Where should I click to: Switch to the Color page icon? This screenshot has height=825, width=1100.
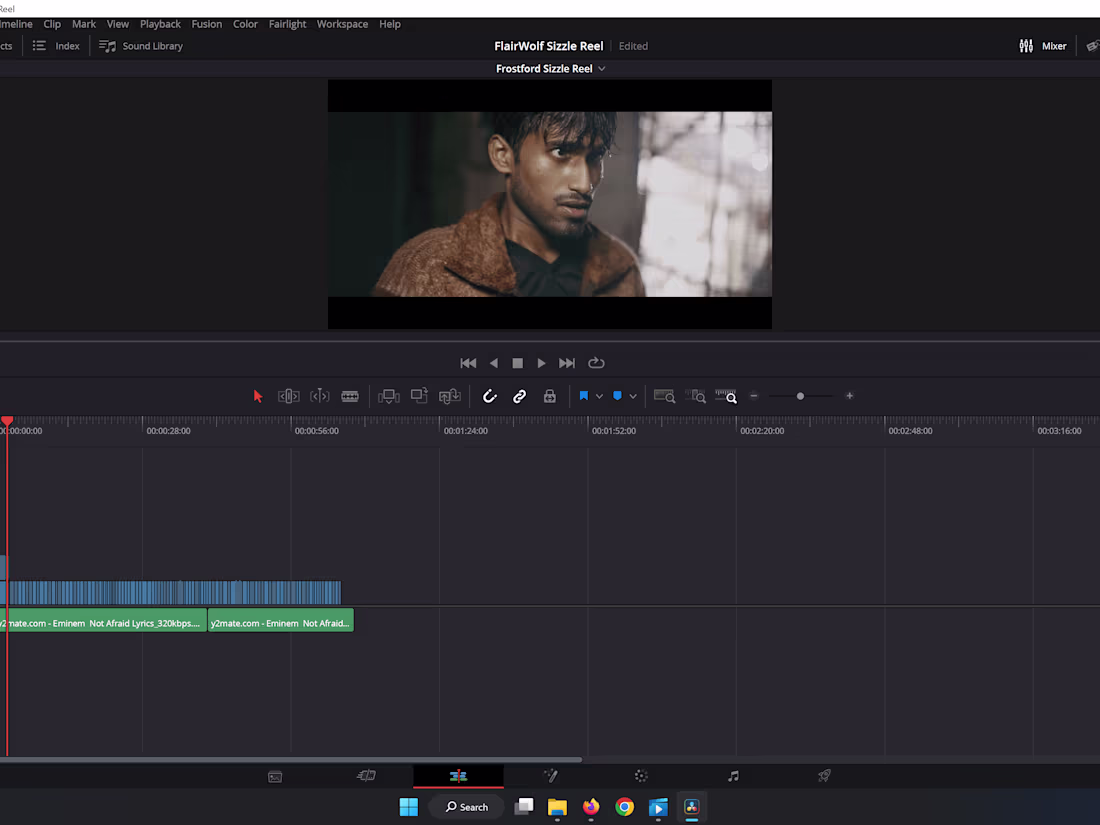641,776
